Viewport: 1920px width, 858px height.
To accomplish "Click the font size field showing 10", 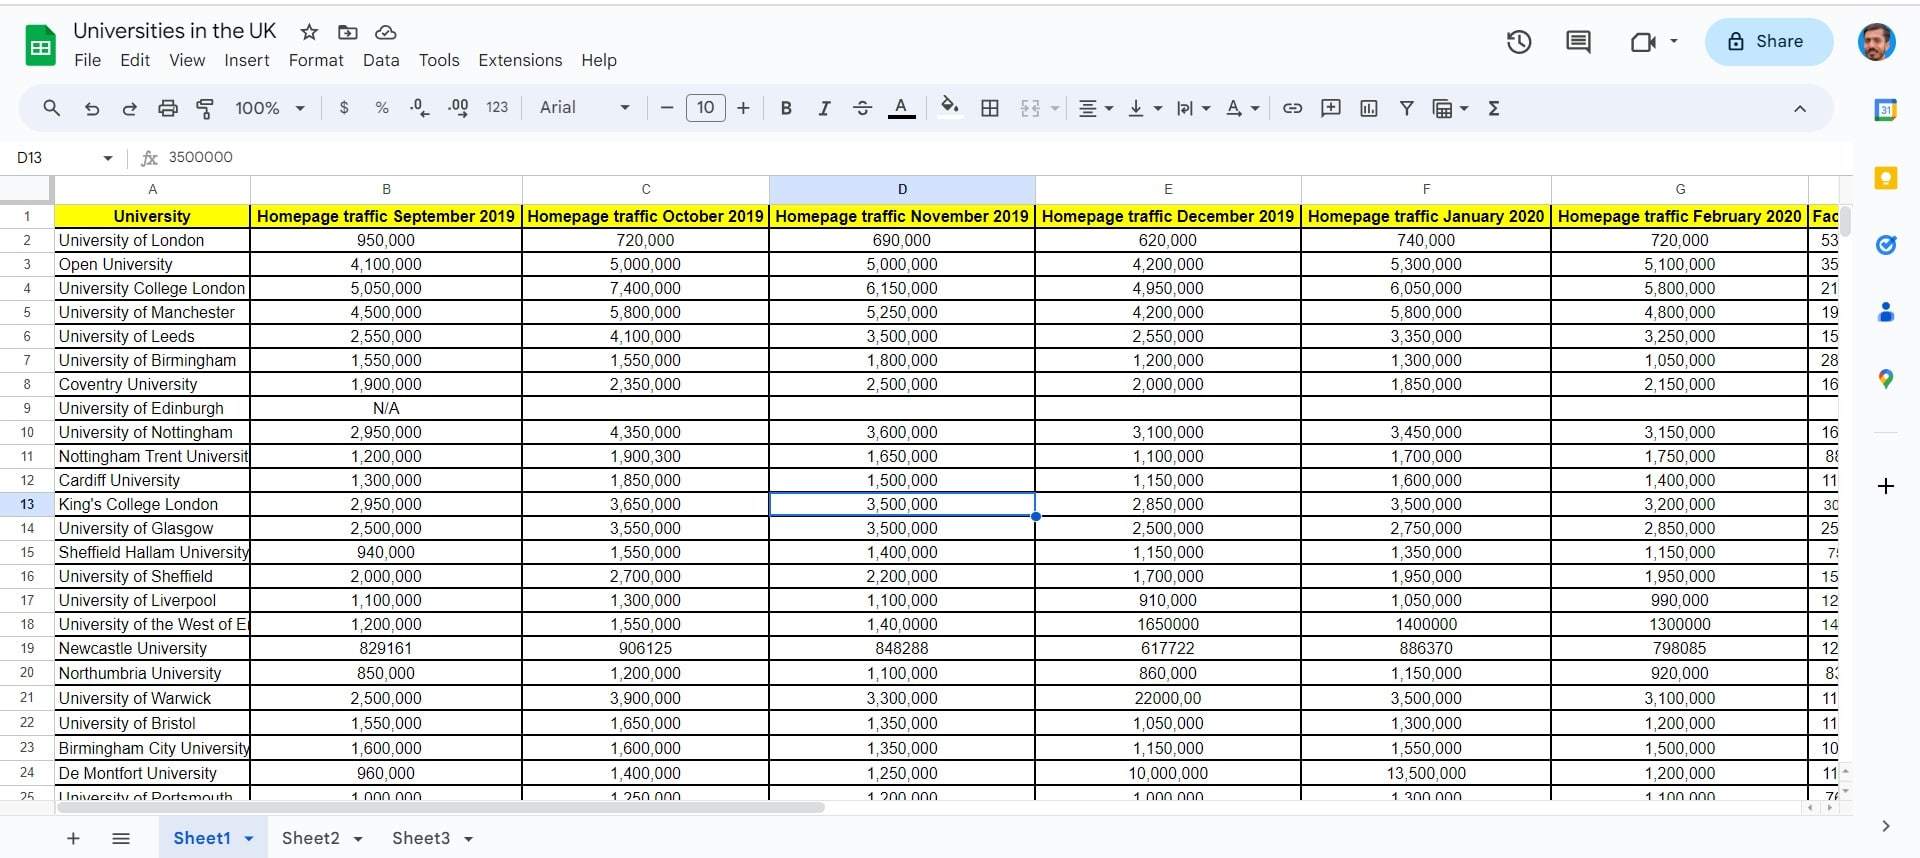I will [706, 108].
